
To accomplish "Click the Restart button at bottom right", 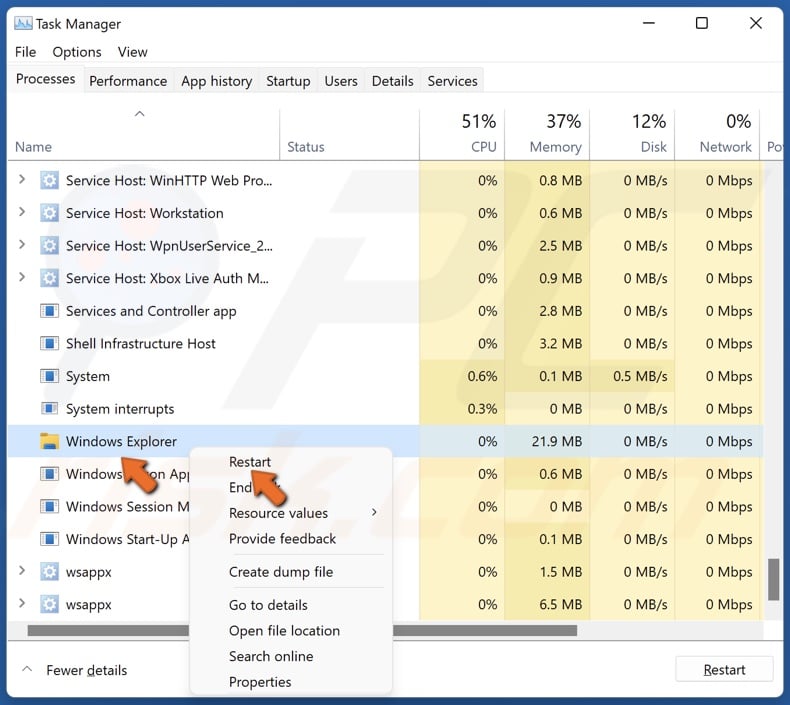I will click(x=724, y=670).
